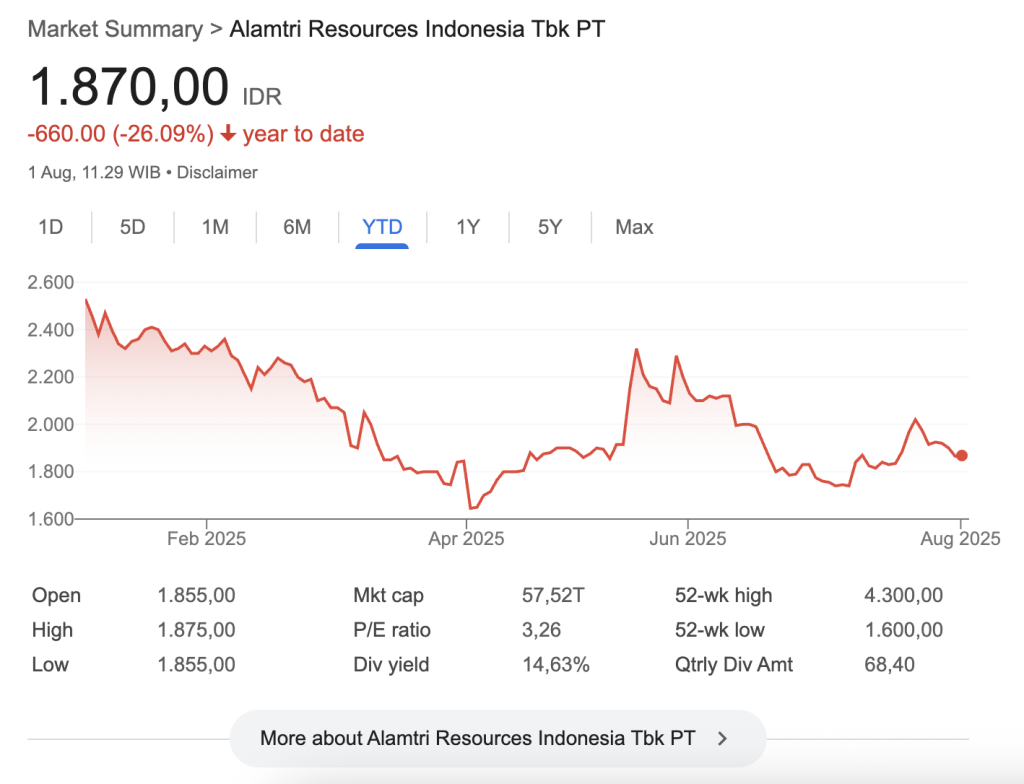Click the 1.870,00 current price

point(129,87)
